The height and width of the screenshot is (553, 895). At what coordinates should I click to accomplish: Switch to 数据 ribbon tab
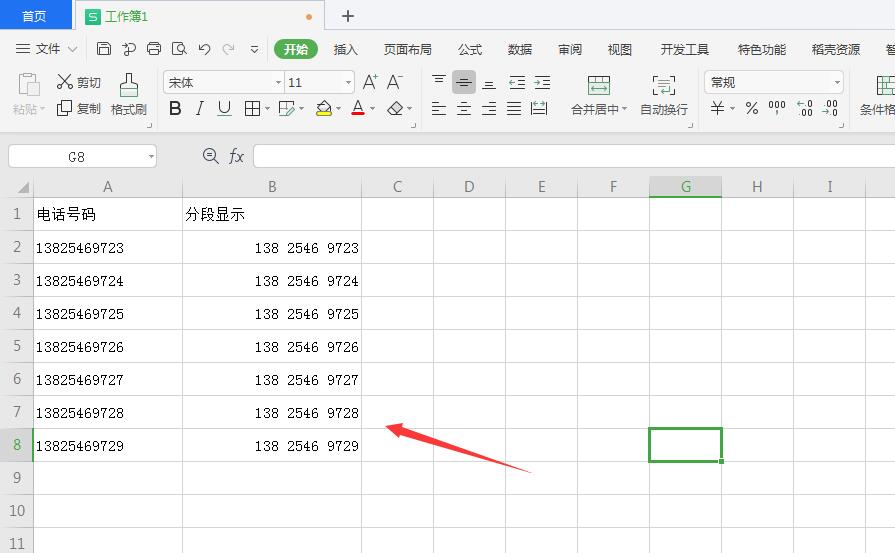(519, 50)
